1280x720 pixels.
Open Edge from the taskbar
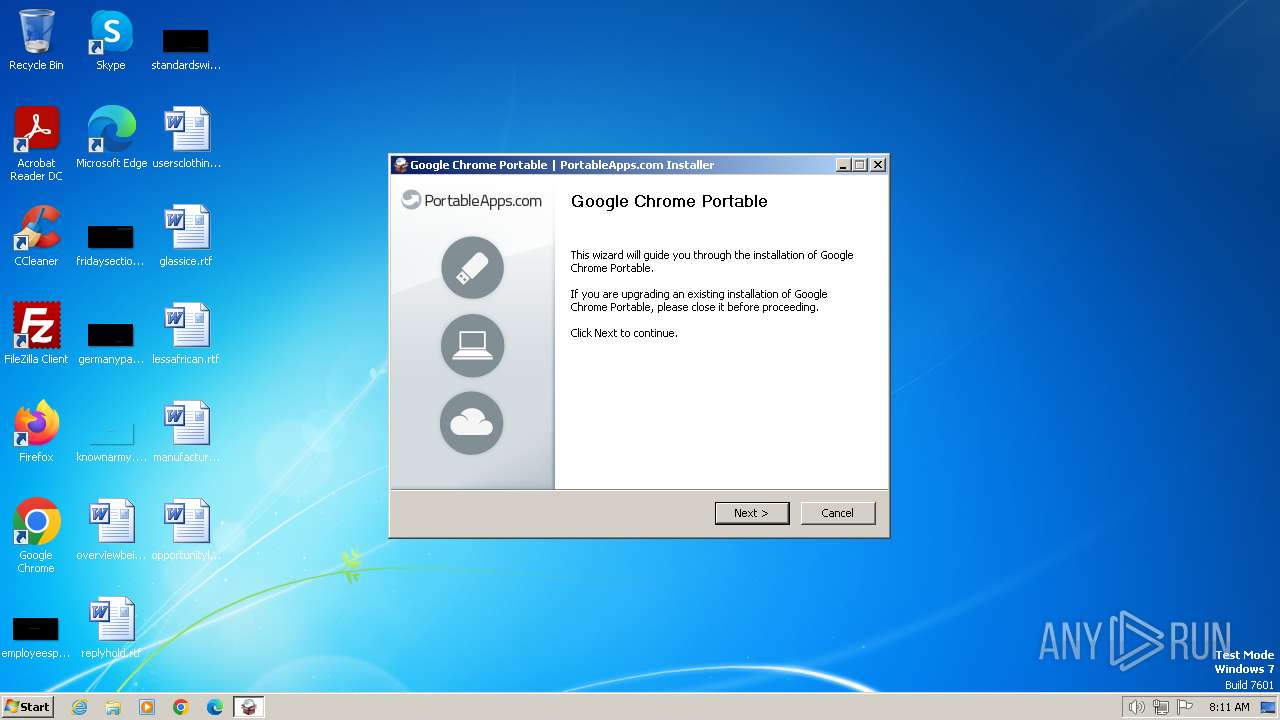click(x=215, y=707)
